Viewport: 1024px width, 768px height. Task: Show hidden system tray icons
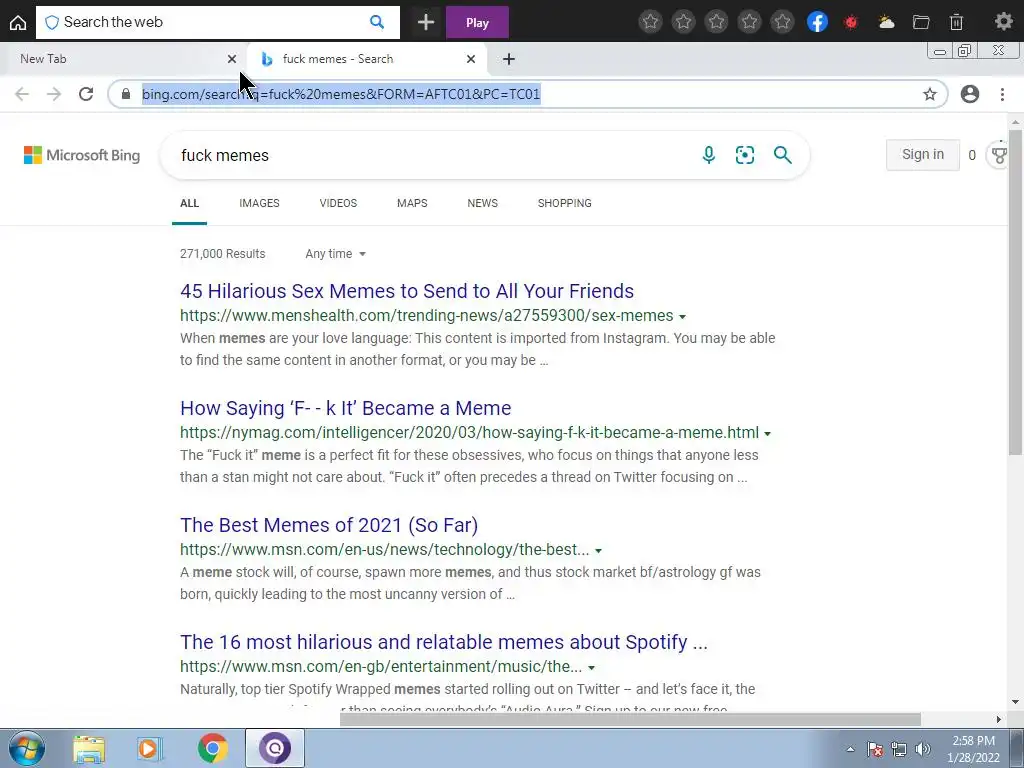point(850,749)
